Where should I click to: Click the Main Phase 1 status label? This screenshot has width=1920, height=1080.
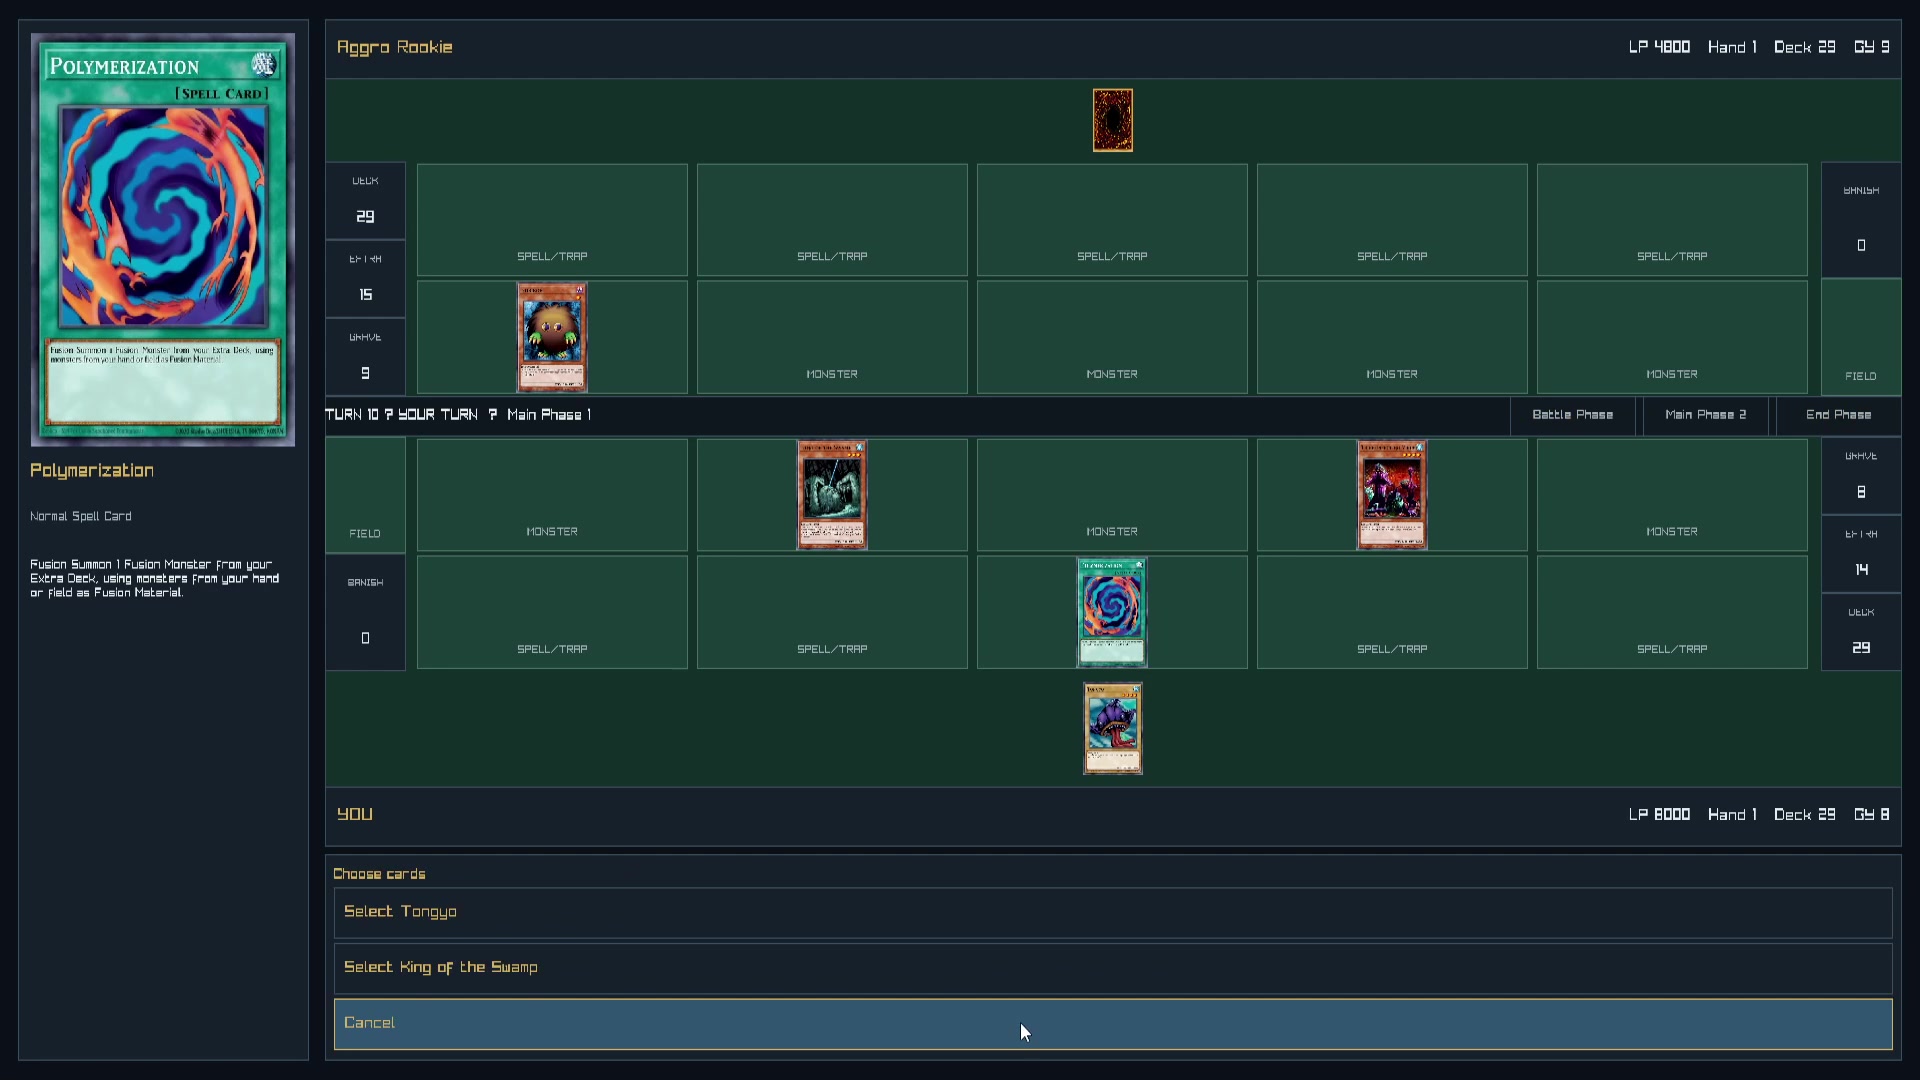point(549,415)
